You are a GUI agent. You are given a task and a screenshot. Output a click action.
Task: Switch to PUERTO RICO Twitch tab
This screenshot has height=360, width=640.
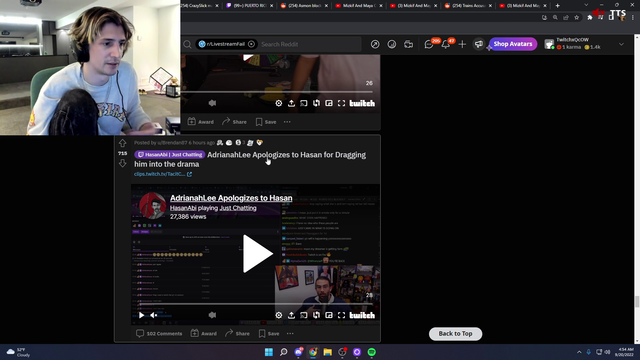coord(249,6)
